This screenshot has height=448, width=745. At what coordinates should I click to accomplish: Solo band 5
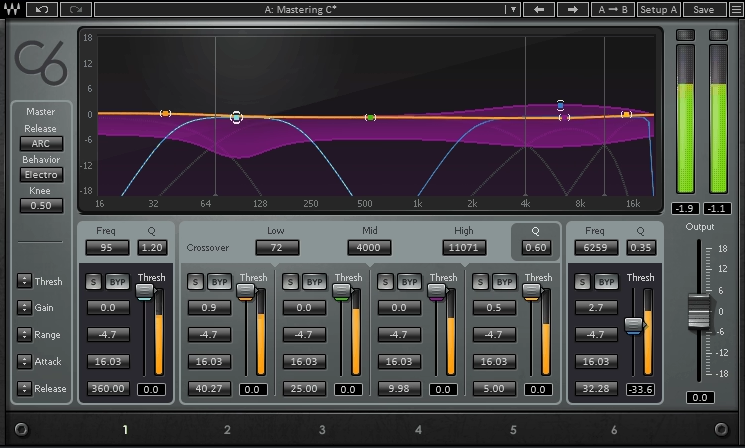point(480,282)
